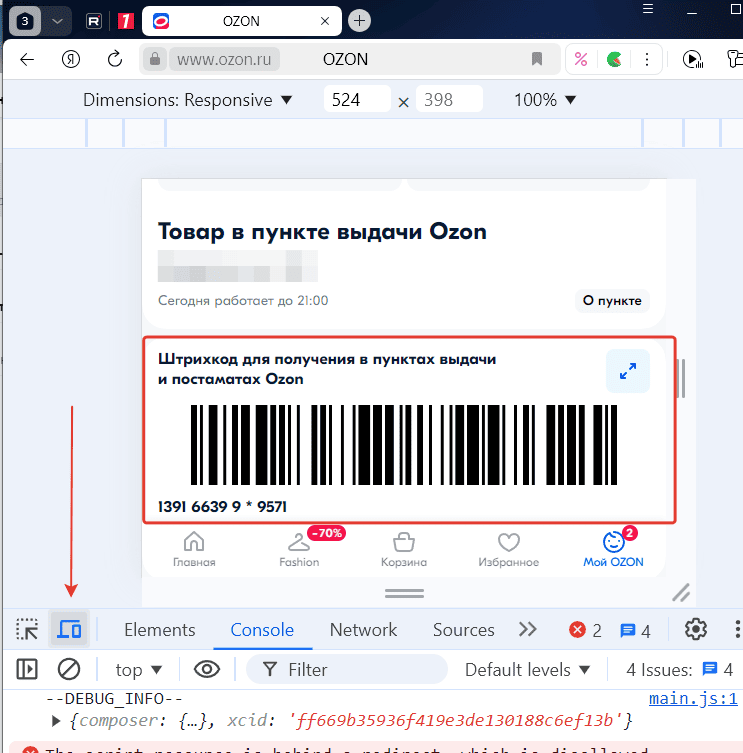Click the 4 Issues link in the console
The height and width of the screenshot is (753, 743).
coord(679,669)
